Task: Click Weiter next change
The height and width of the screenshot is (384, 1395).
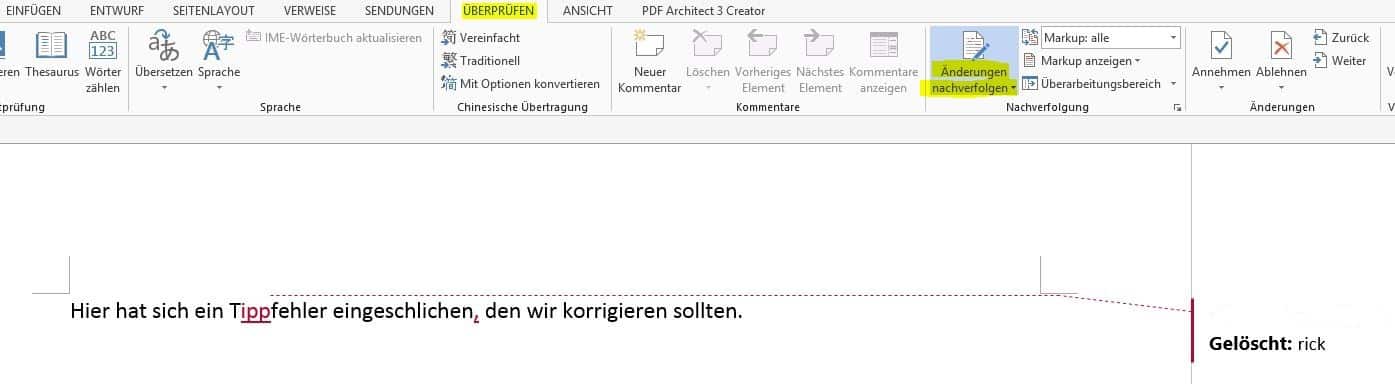Action: tap(1339, 61)
